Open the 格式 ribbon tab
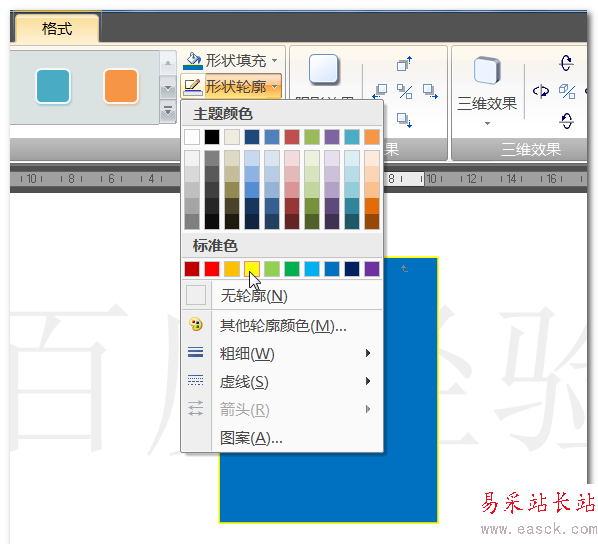598x544 pixels. click(57, 29)
